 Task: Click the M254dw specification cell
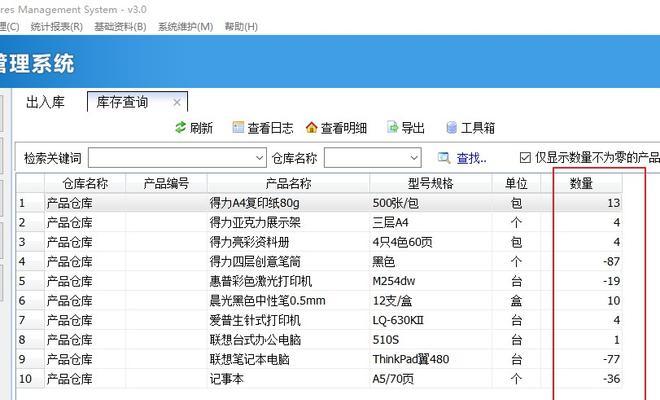[x=431, y=281]
